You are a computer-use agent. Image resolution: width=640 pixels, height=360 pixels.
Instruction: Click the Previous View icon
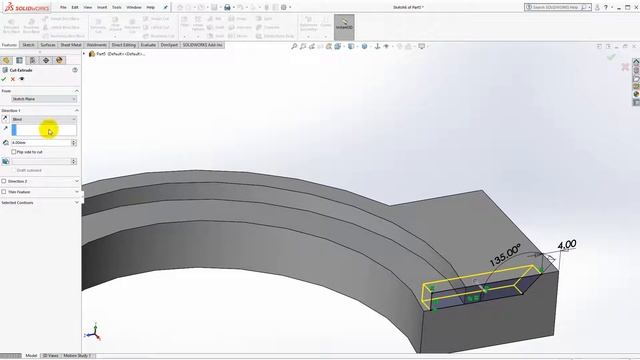click(312, 47)
